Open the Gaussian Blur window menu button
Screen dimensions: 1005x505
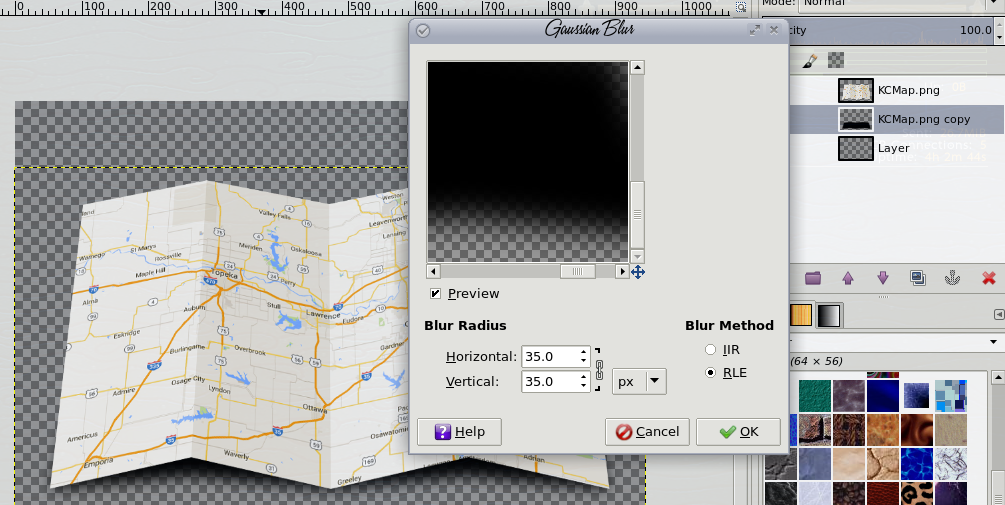pyautogui.click(x=423, y=30)
